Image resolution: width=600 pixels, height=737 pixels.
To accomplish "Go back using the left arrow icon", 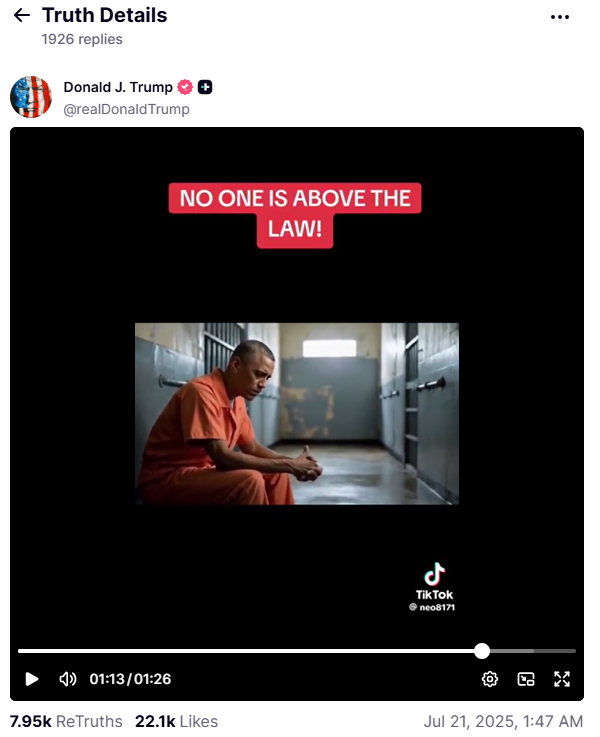I will pos(22,16).
